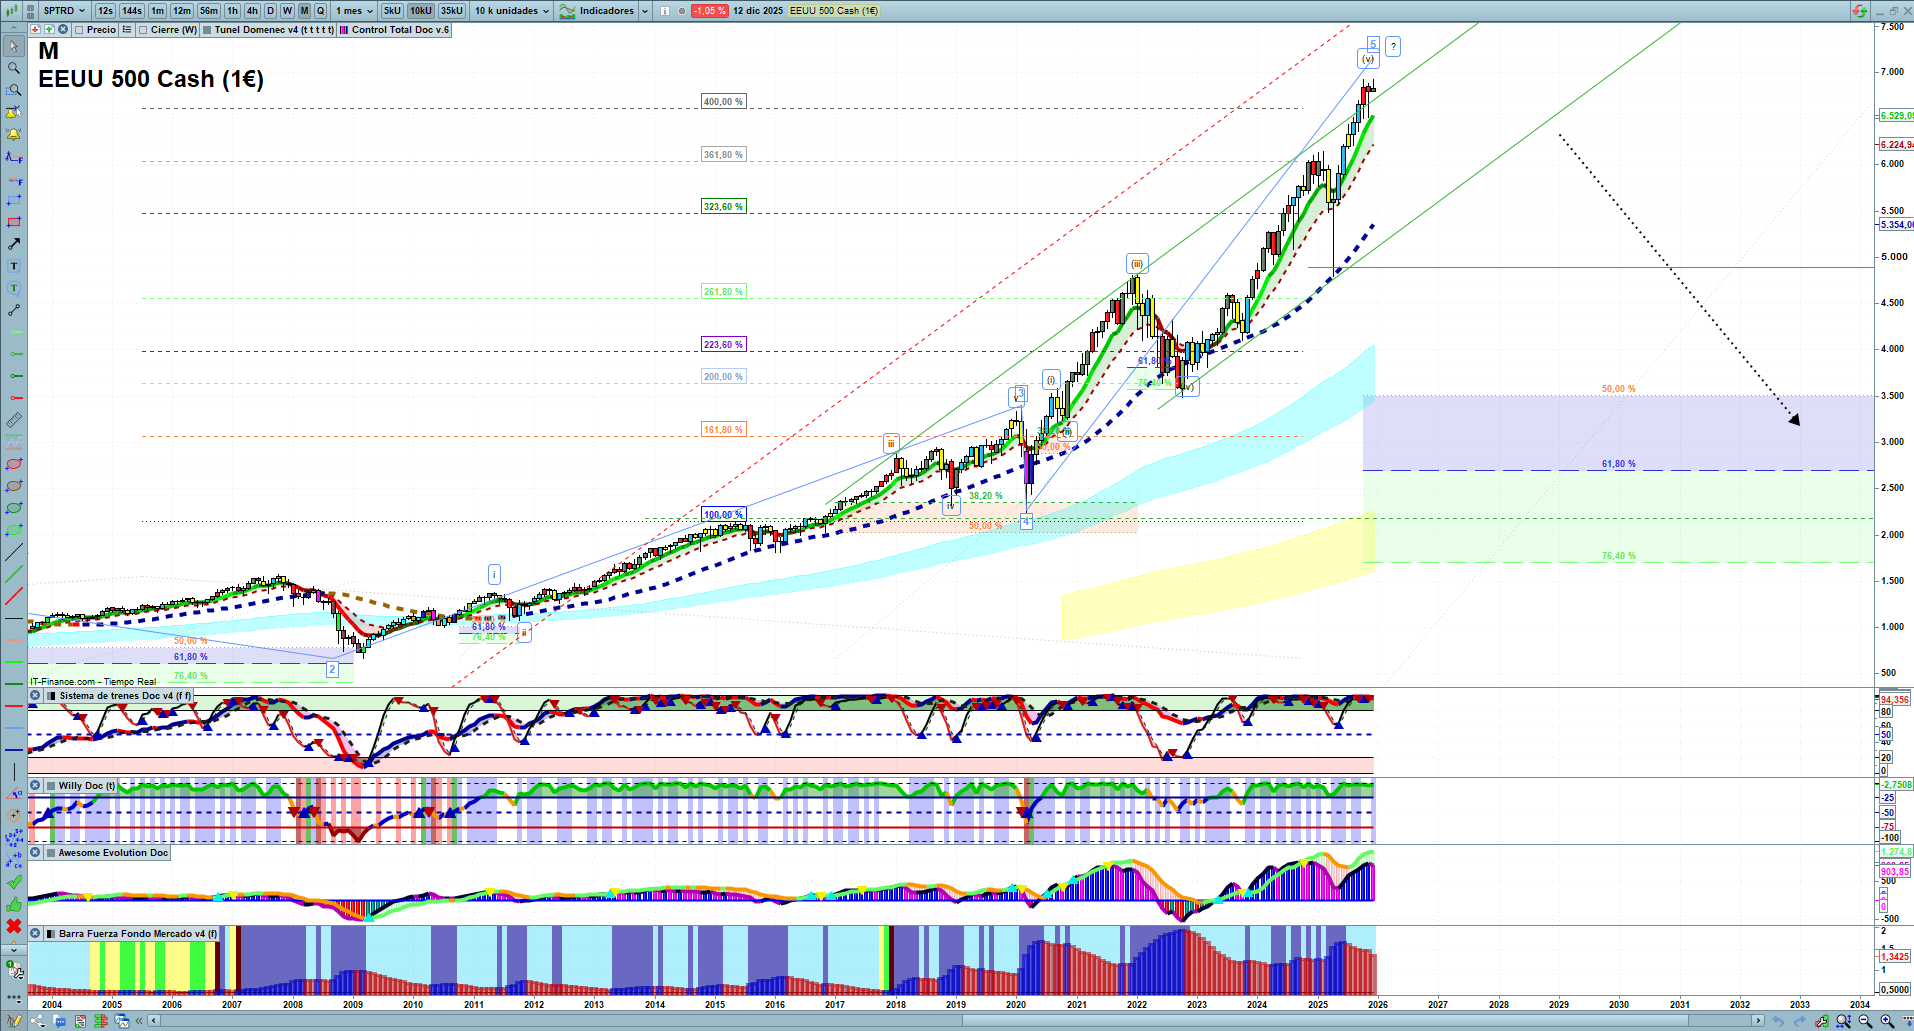Select the 12s timeframe
Image resolution: width=1914 pixels, height=1031 pixels.
pyautogui.click(x=105, y=11)
